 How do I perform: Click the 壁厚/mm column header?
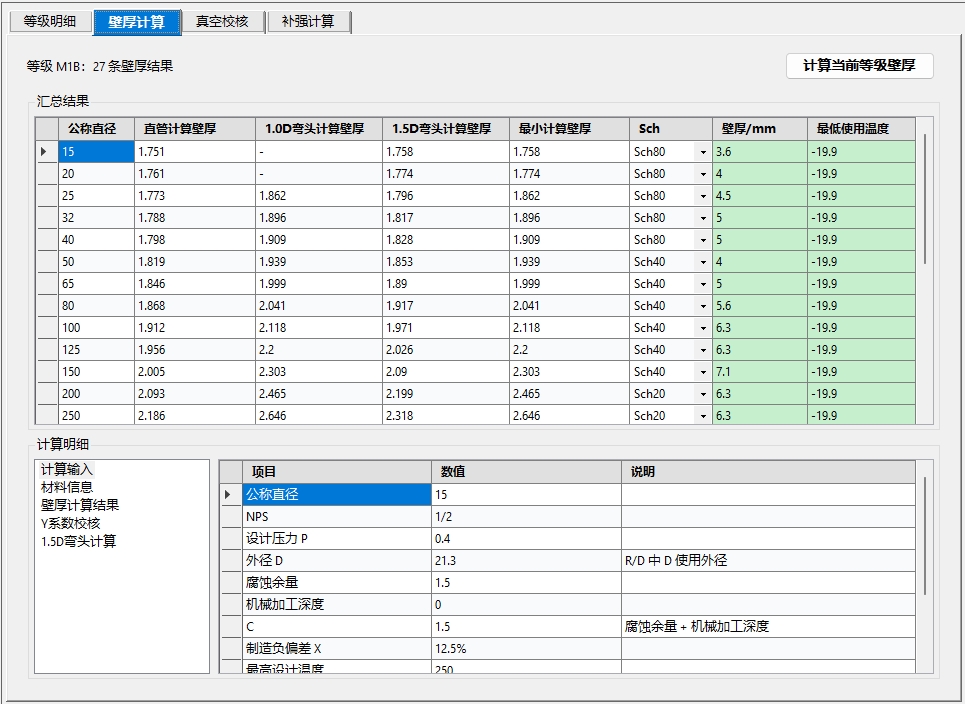760,129
